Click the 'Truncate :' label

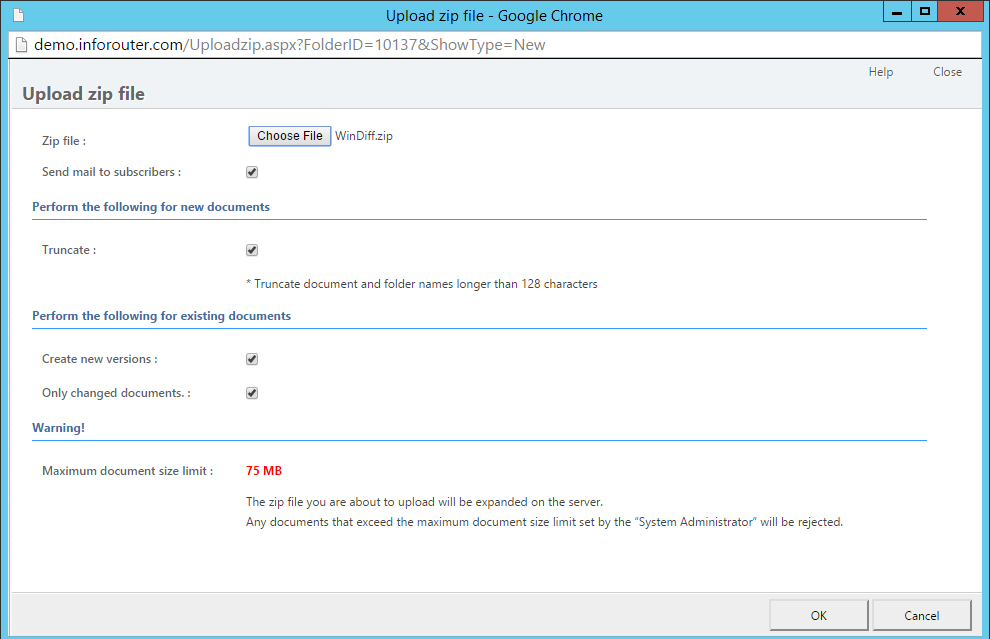coord(69,250)
